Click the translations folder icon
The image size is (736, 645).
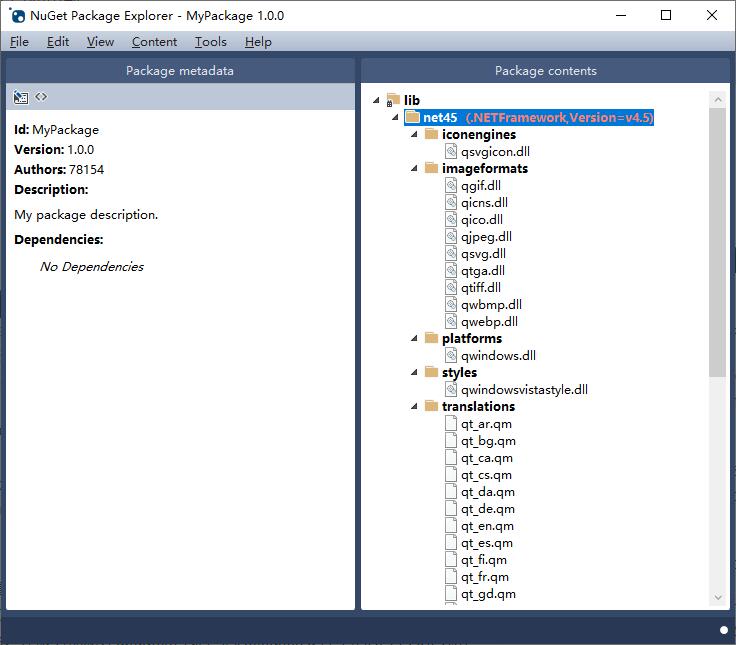tap(431, 406)
